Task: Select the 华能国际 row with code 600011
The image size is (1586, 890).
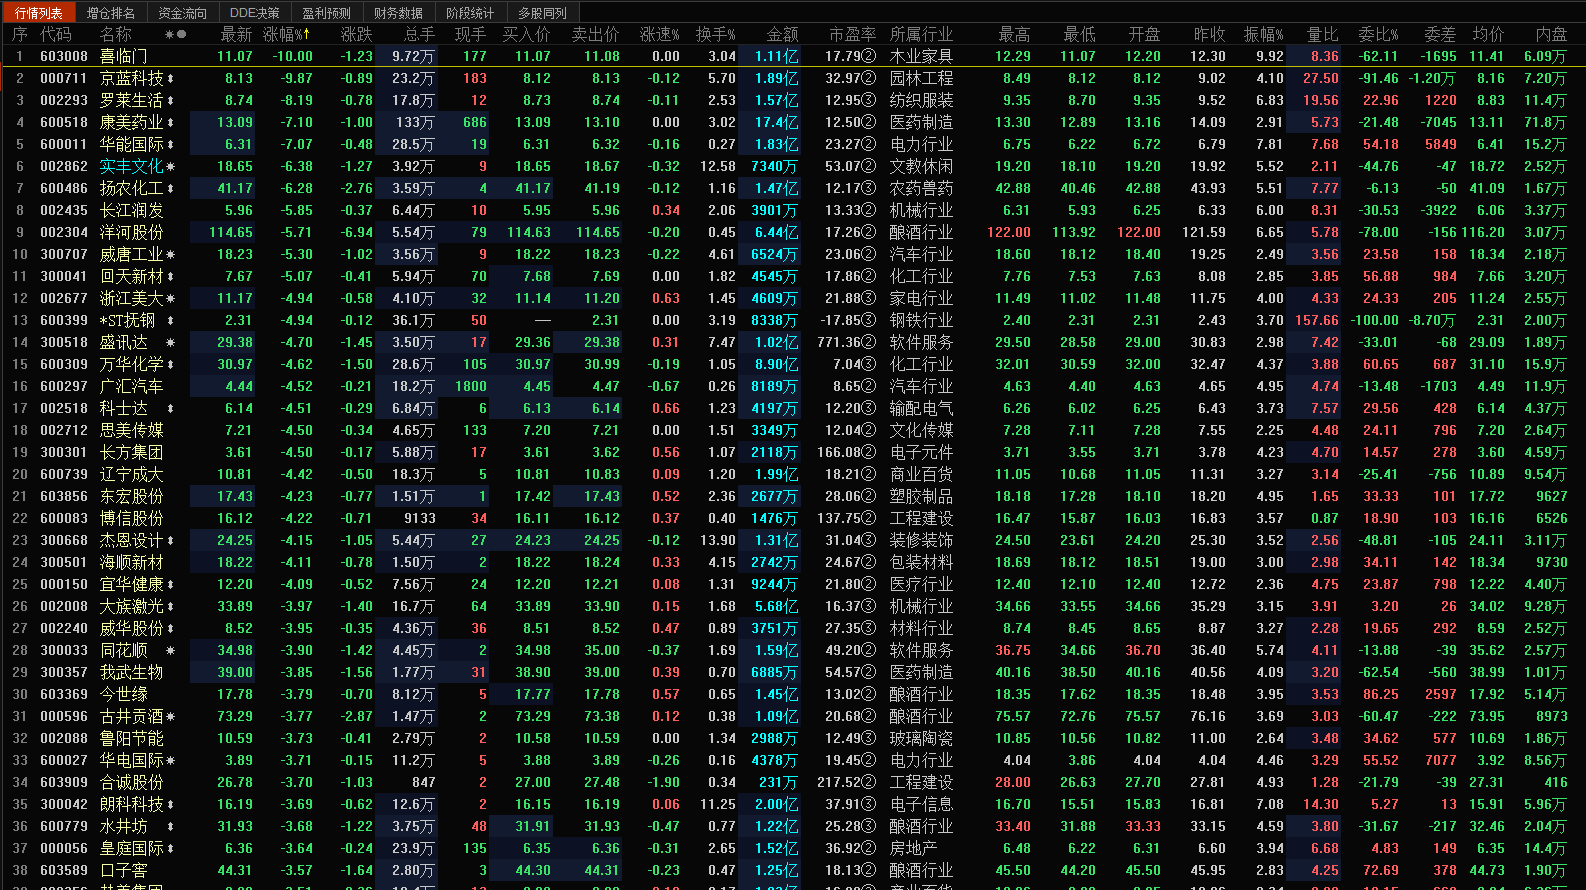Action: point(793,144)
